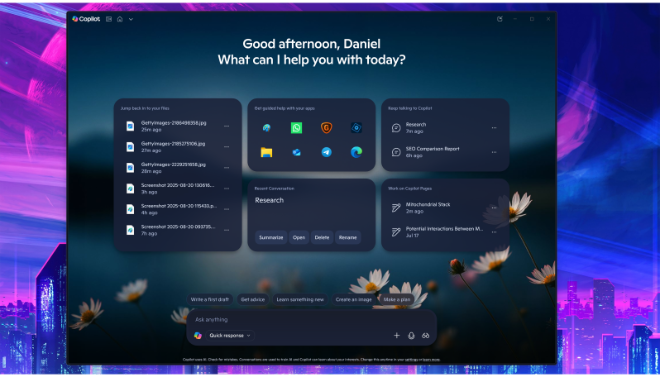The height and width of the screenshot is (377, 660).
Task: Select the Create an image suggestion chip
Action: [x=354, y=300]
